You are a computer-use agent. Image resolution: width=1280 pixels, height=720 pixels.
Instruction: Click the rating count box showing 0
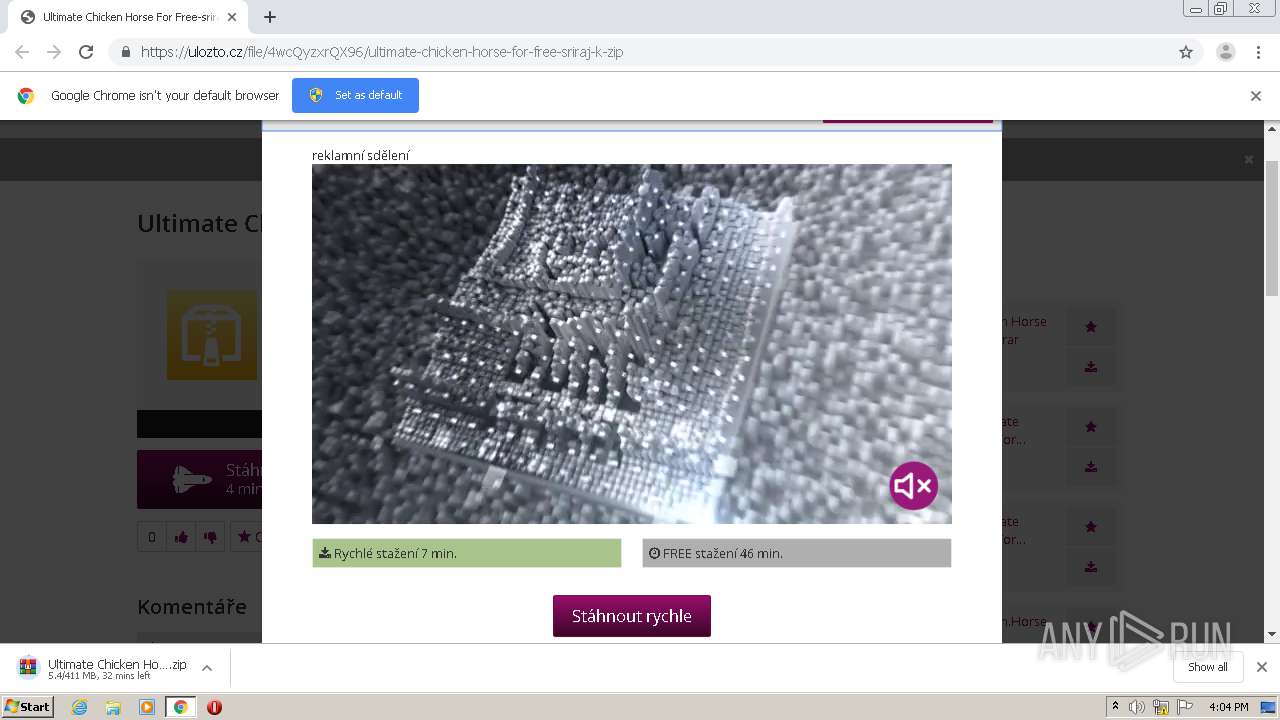(x=151, y=537)
